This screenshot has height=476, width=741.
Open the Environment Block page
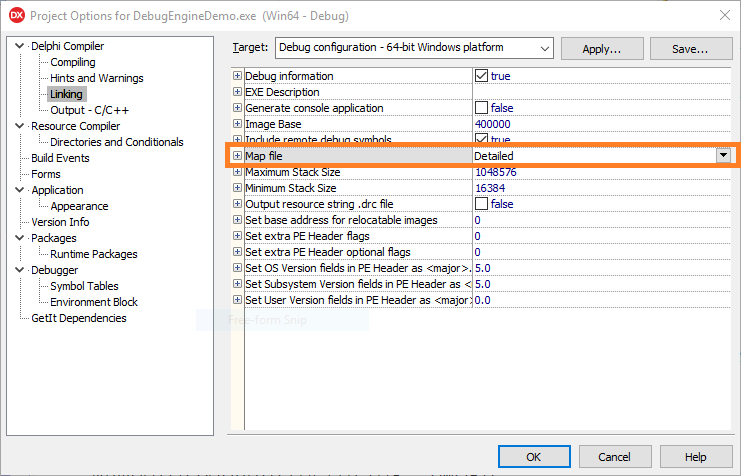click(x=94, y=302)
